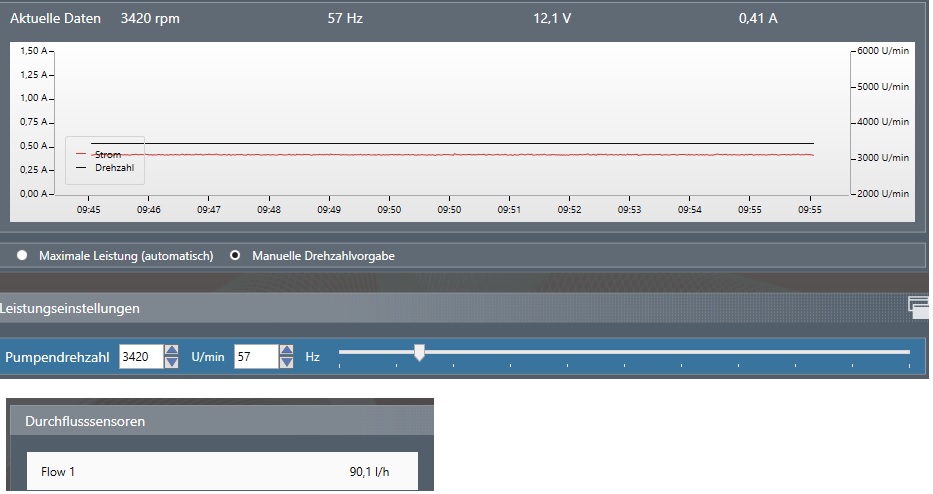Increase Pumpendrehzahl U/min with up arrow

171,351
